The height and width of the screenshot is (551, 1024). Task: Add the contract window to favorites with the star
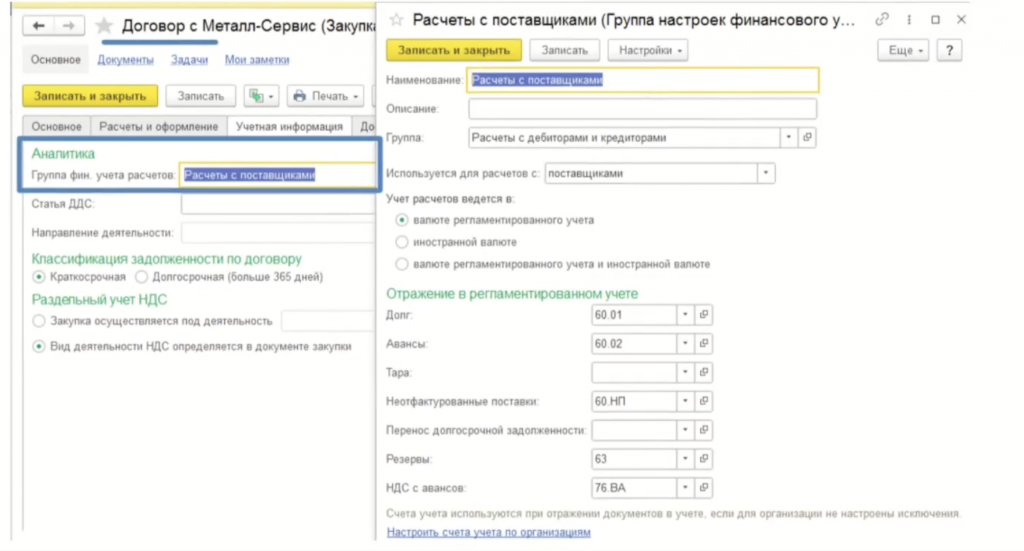(x=104, y=26)
